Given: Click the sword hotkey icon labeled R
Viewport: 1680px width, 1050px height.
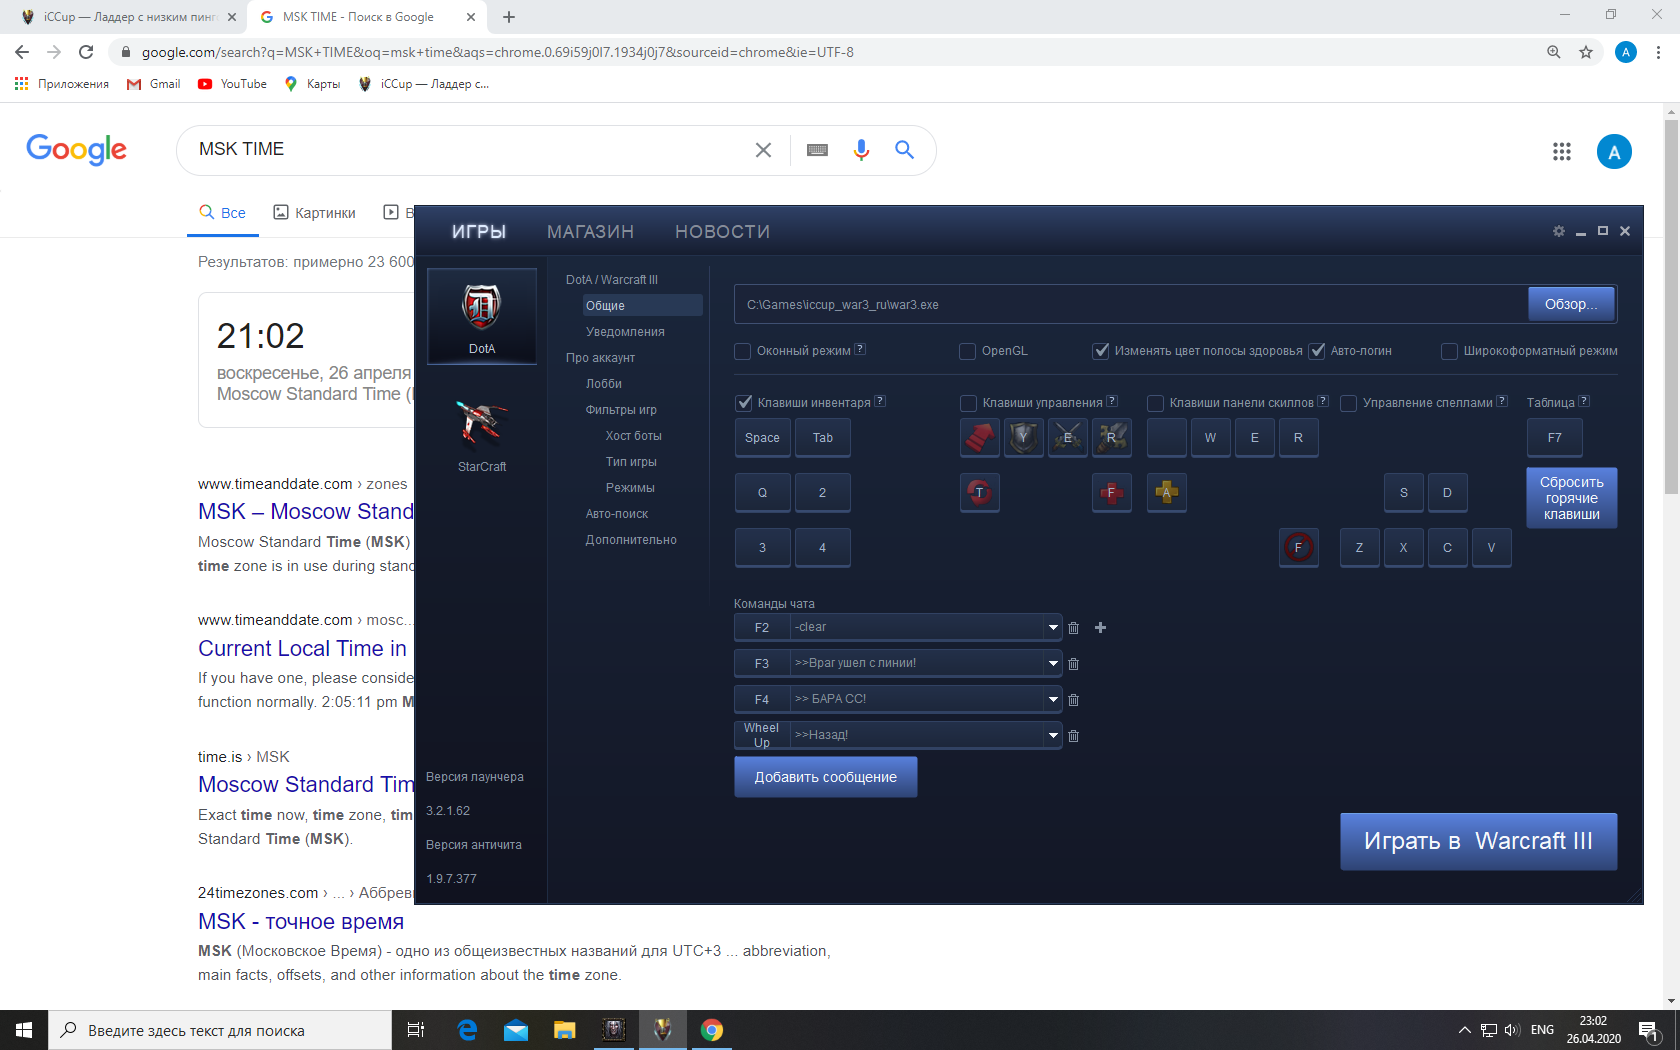Looking at the screenshot, I should 1112,437.
